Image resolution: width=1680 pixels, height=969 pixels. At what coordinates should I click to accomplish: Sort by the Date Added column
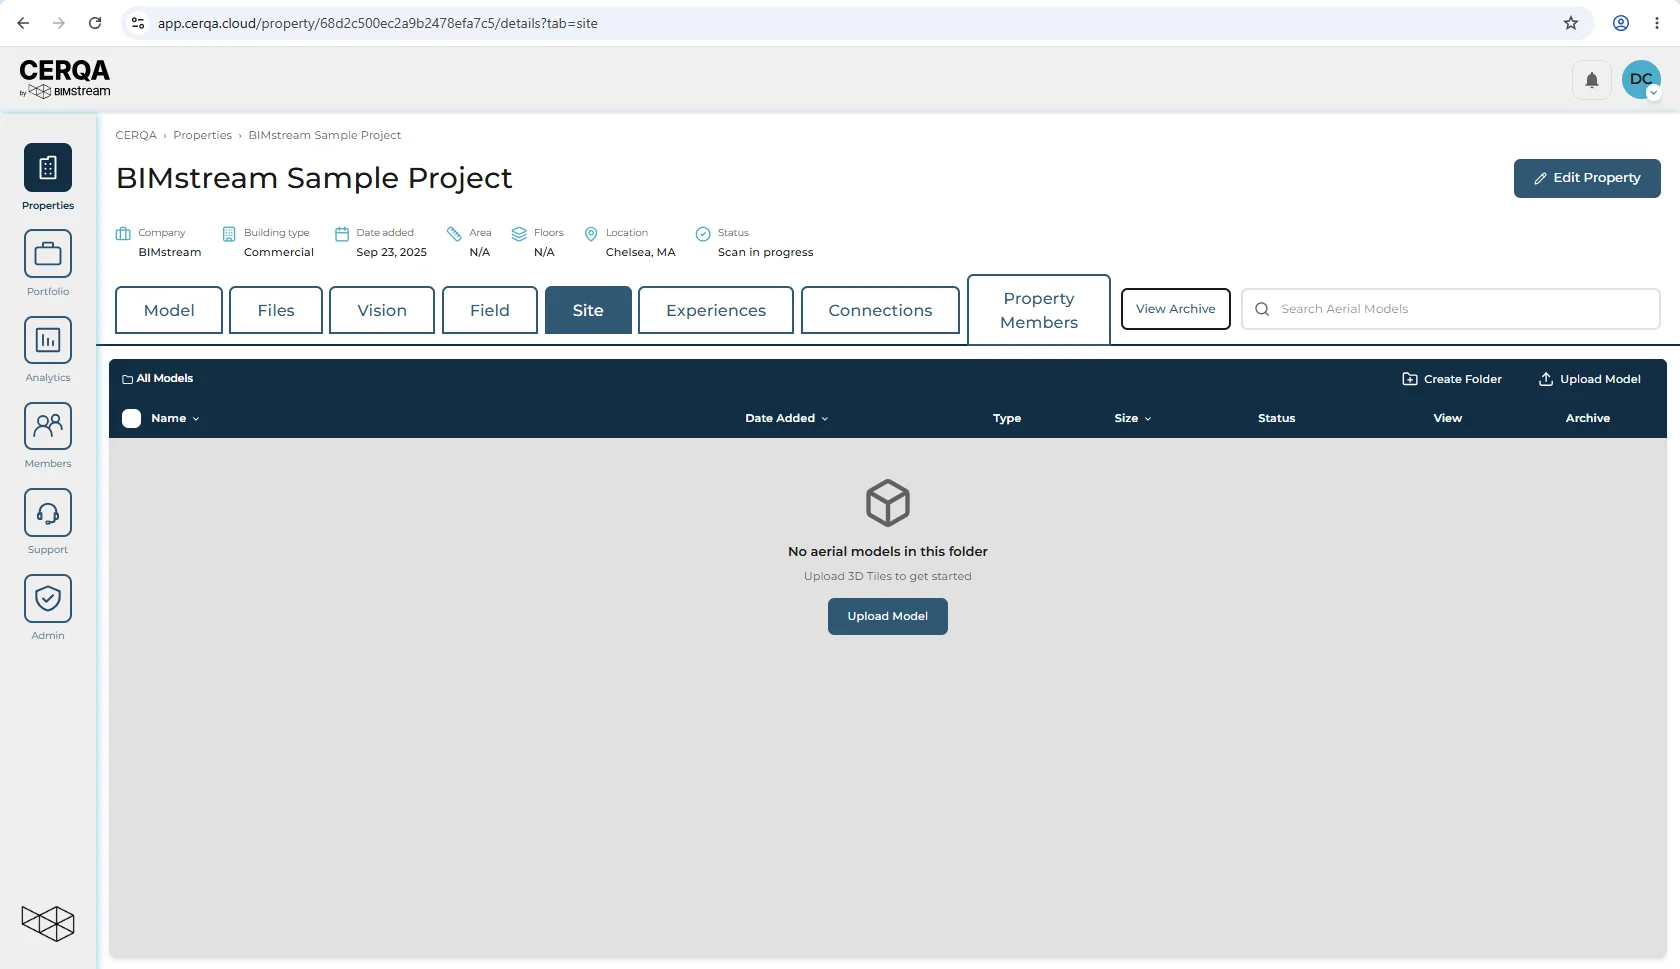(x=786, y=418)
